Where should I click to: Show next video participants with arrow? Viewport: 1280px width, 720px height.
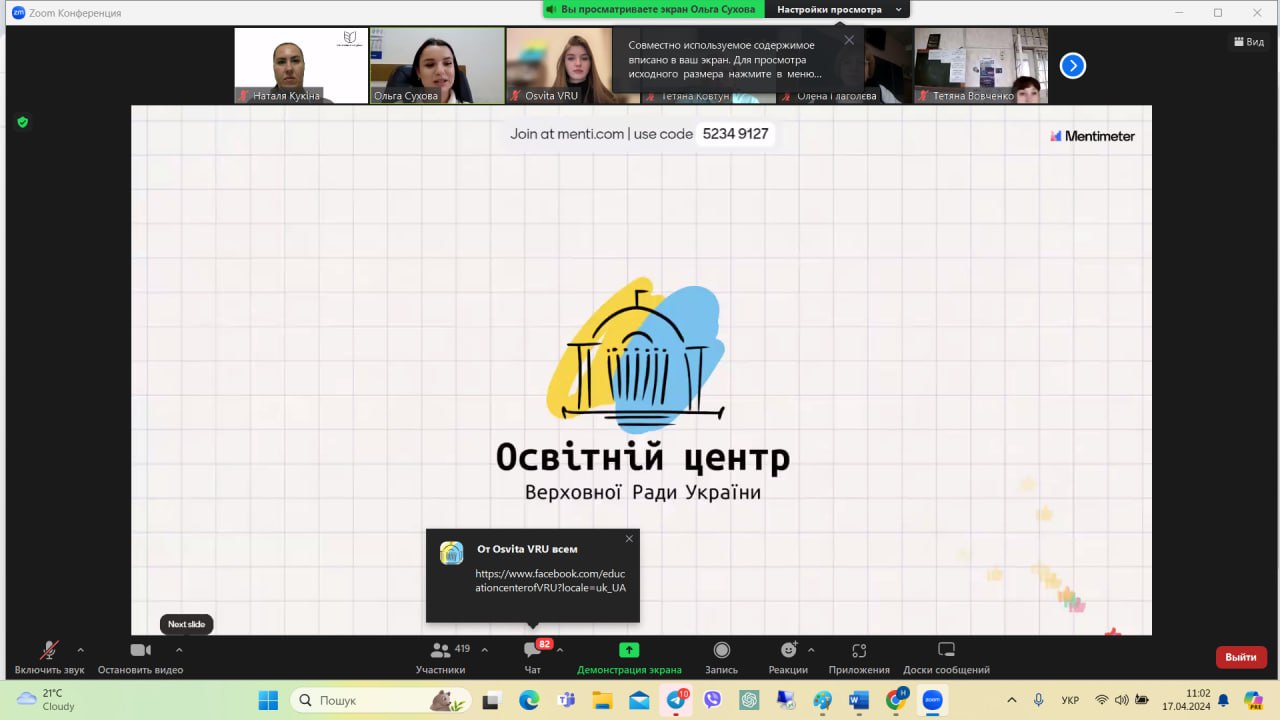(x=1072, y=66)
